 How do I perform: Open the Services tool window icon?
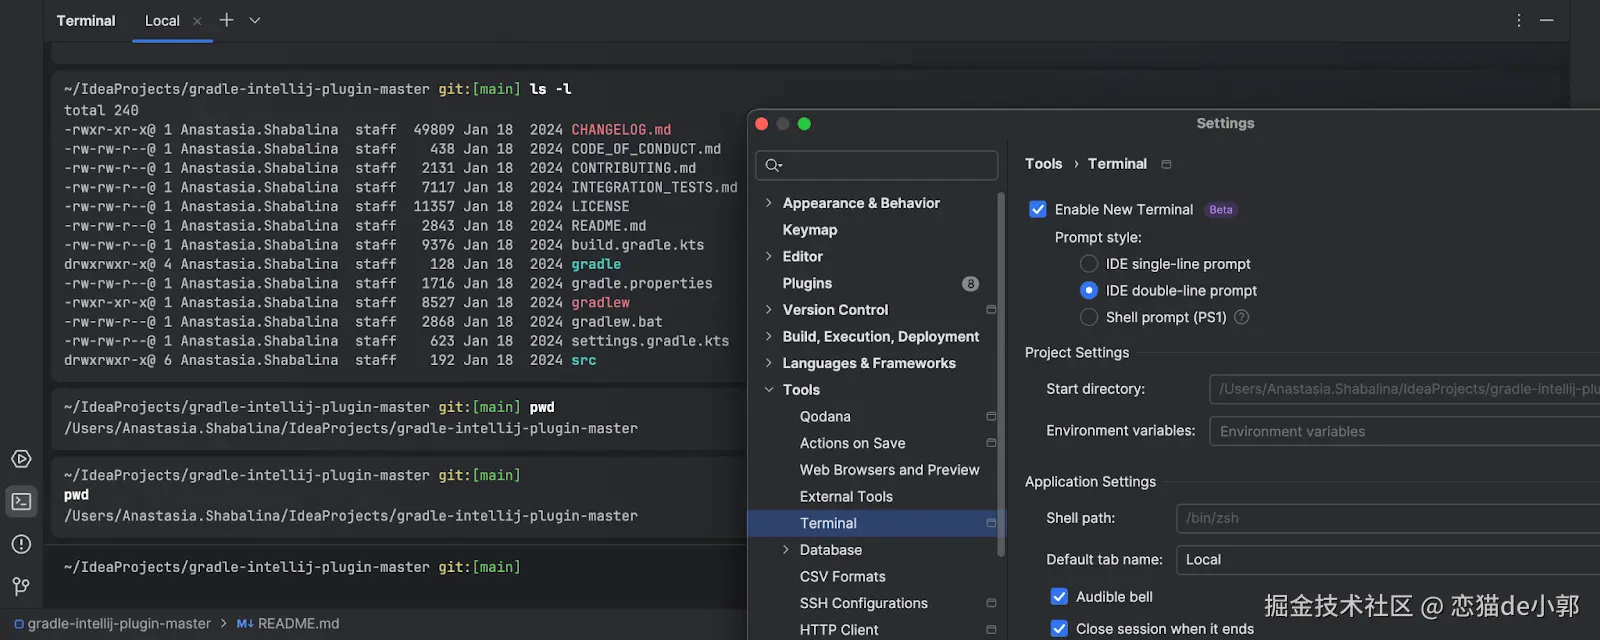(21, 459)
